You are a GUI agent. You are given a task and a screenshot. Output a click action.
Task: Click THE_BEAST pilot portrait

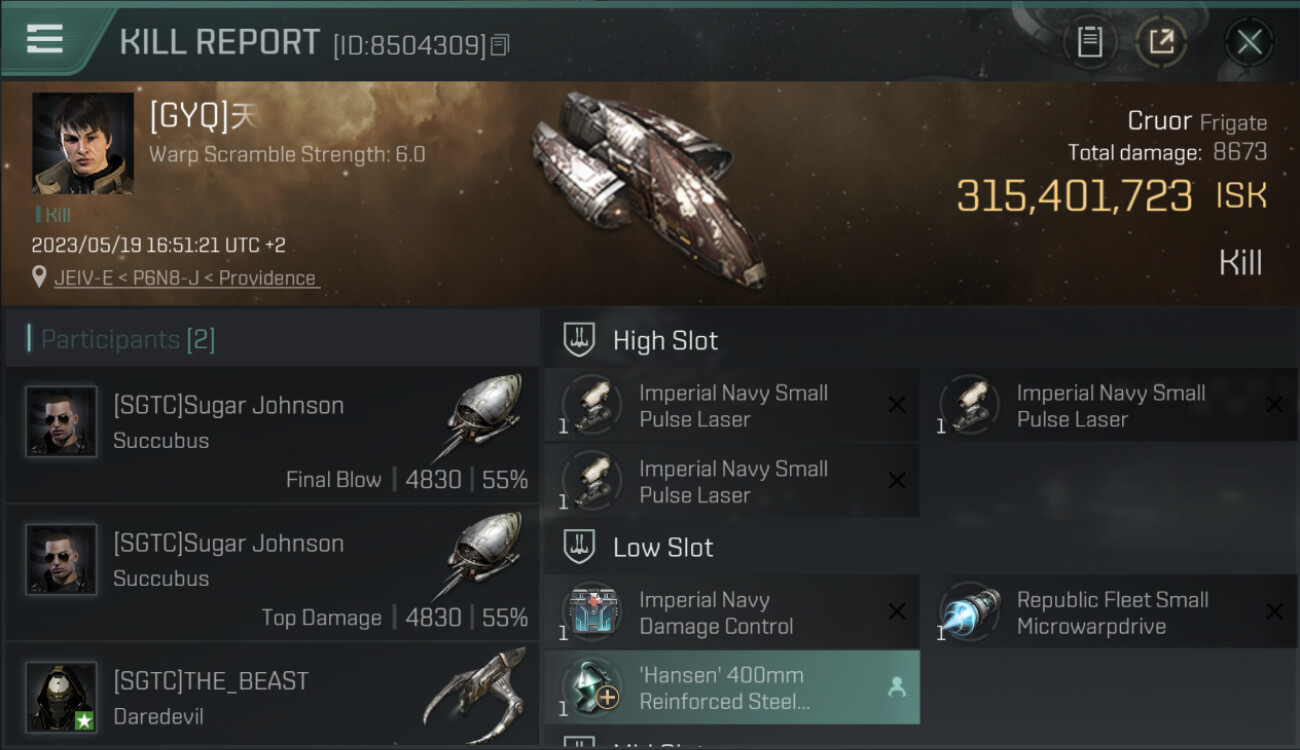click(x=62, y=697)
